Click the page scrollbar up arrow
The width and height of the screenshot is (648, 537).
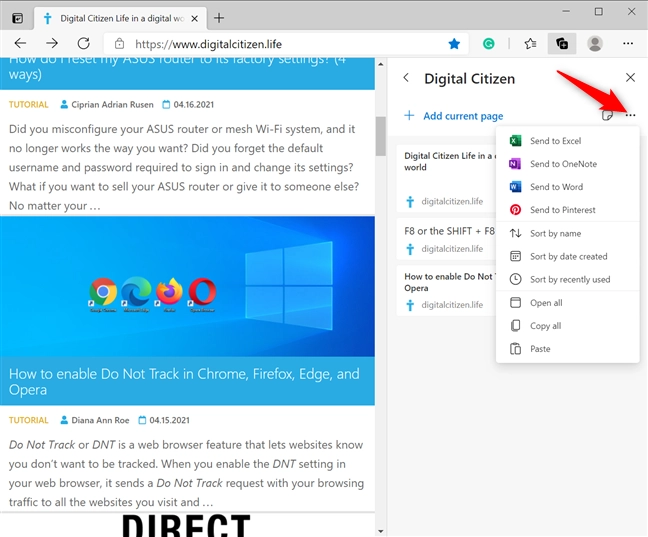click(381, 64)
